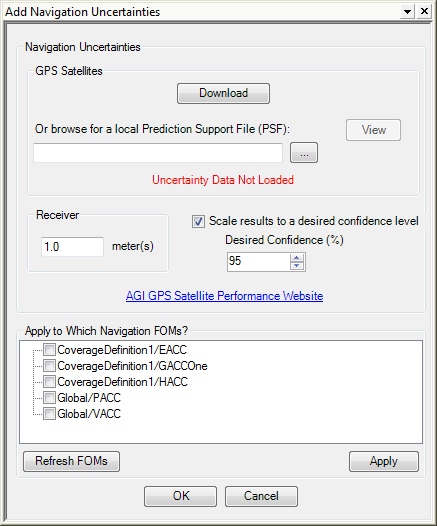The width and height of the screenshot is (437, 526).
Task: Check the CoverageDefinition1/HACC box
Action: (49, 381)
